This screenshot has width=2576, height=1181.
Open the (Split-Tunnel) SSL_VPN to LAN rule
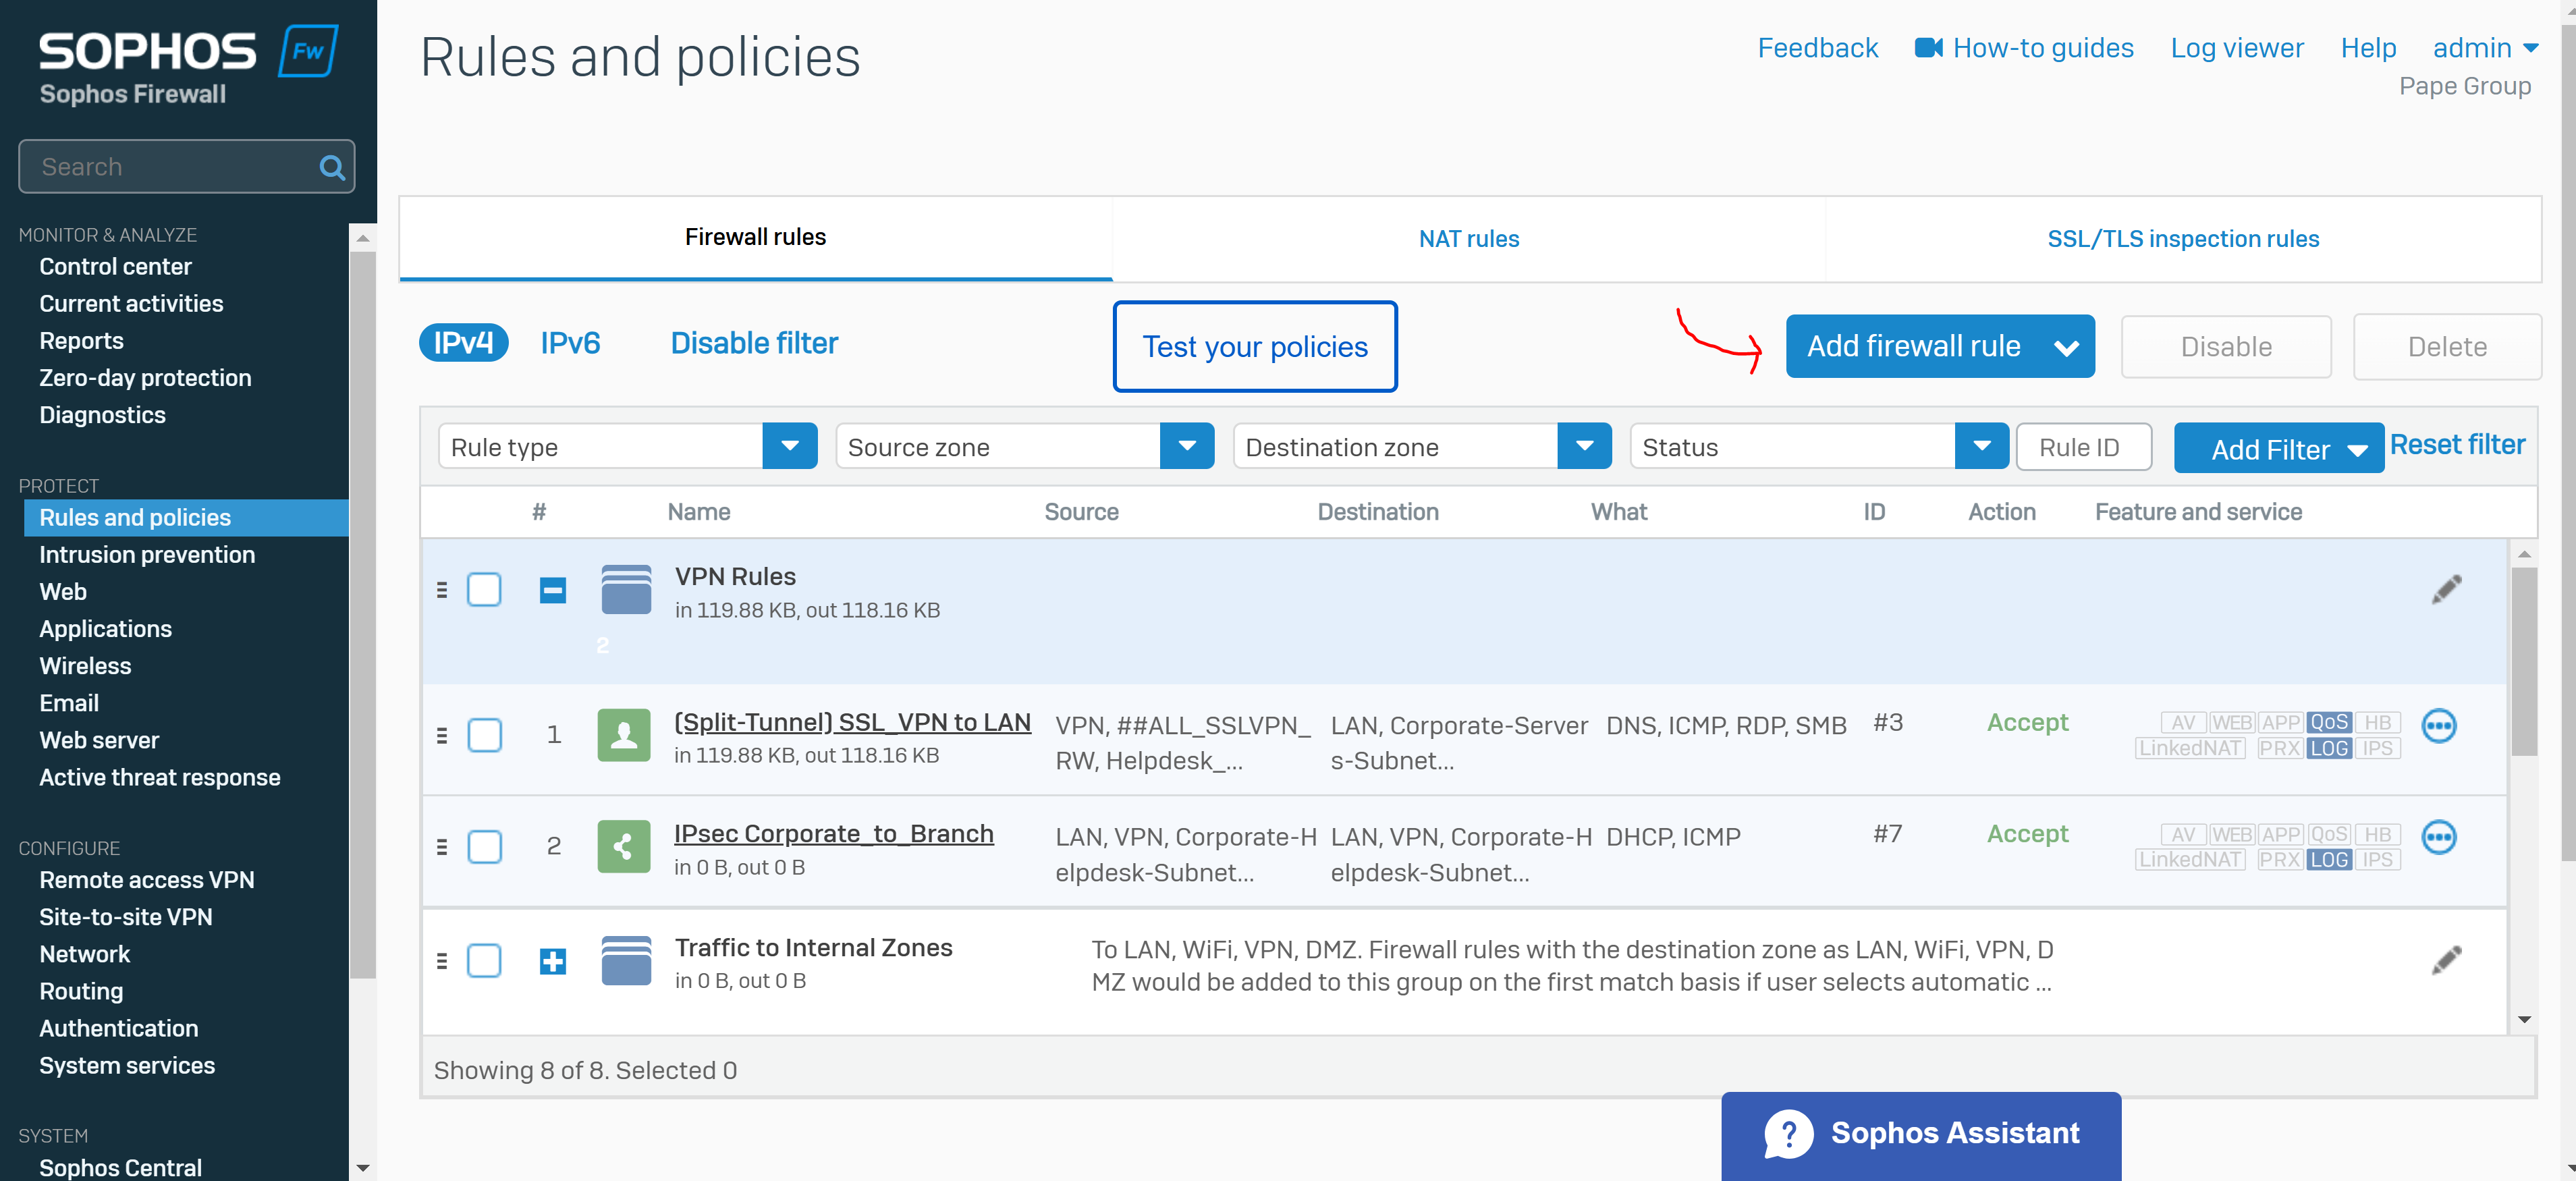click(852, 722)
